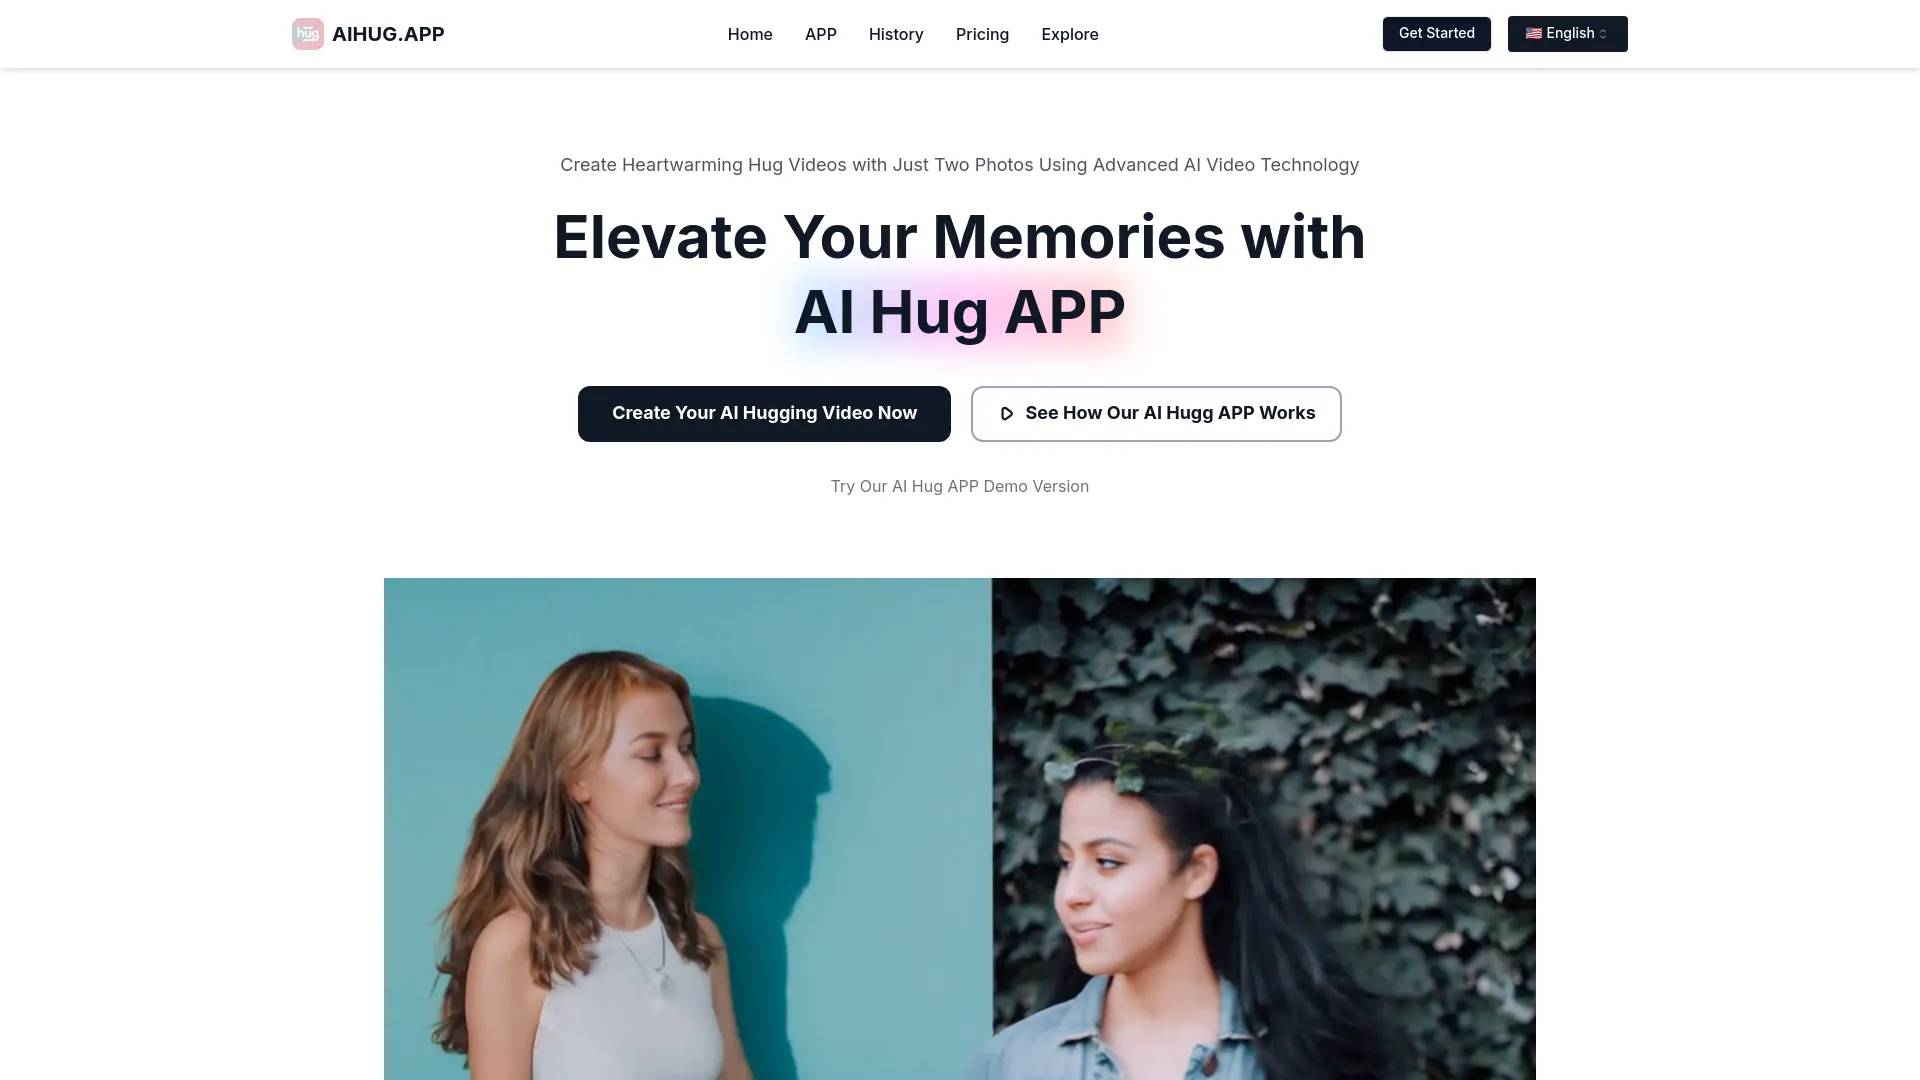Click See How Our AI Hugg APP Works

point(1156,413)
